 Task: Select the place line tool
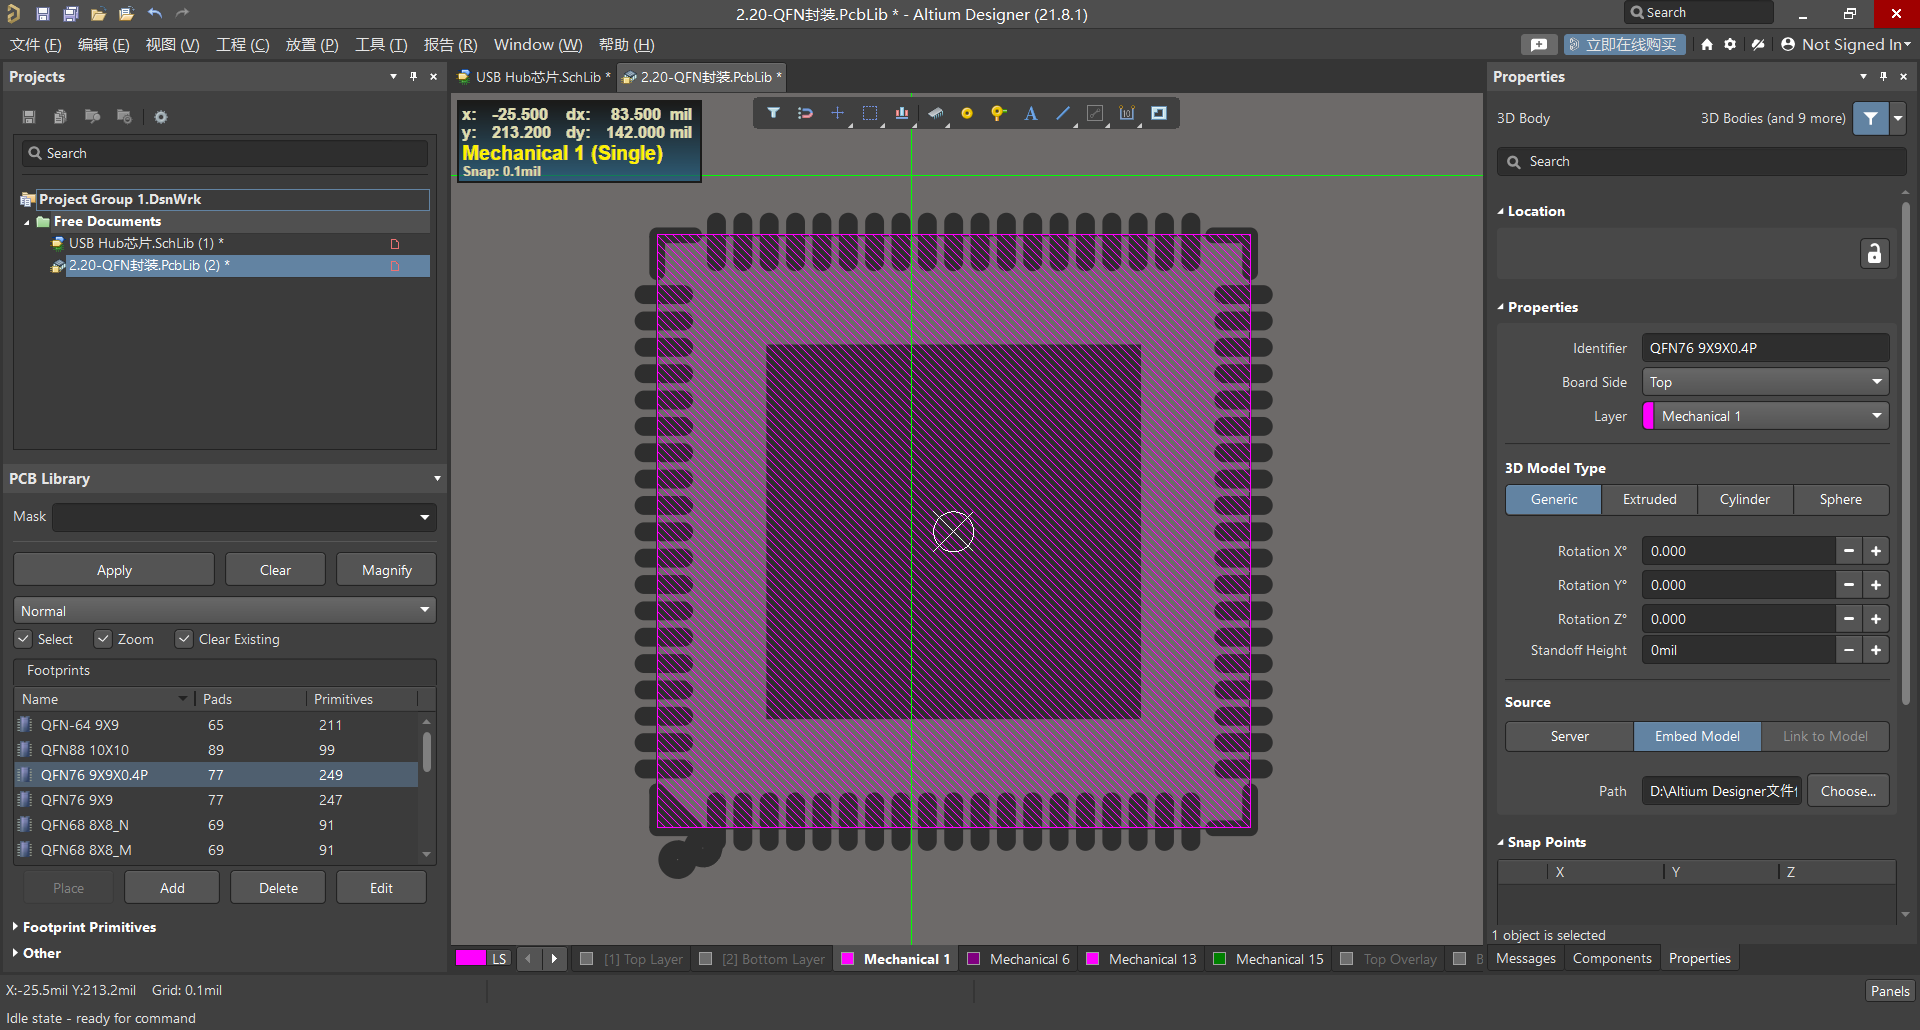pyautogui.click(x=1063, y=113)
